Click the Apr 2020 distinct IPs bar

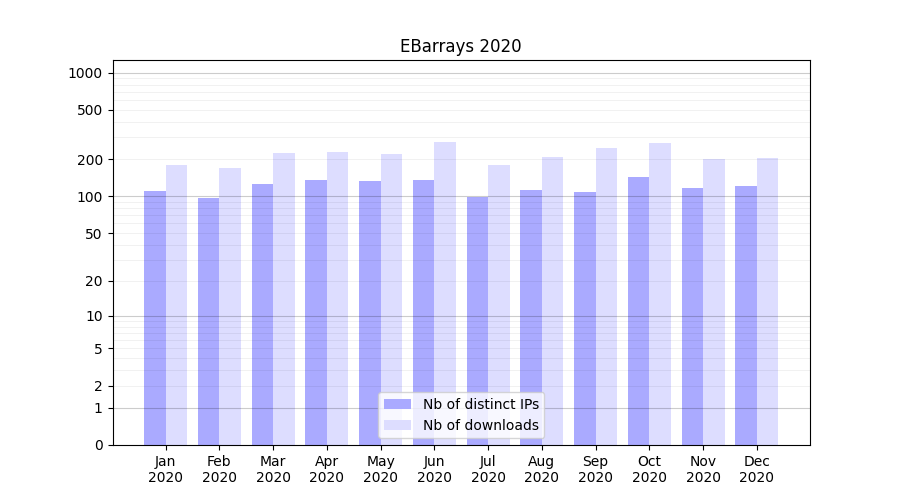point(316,312)
